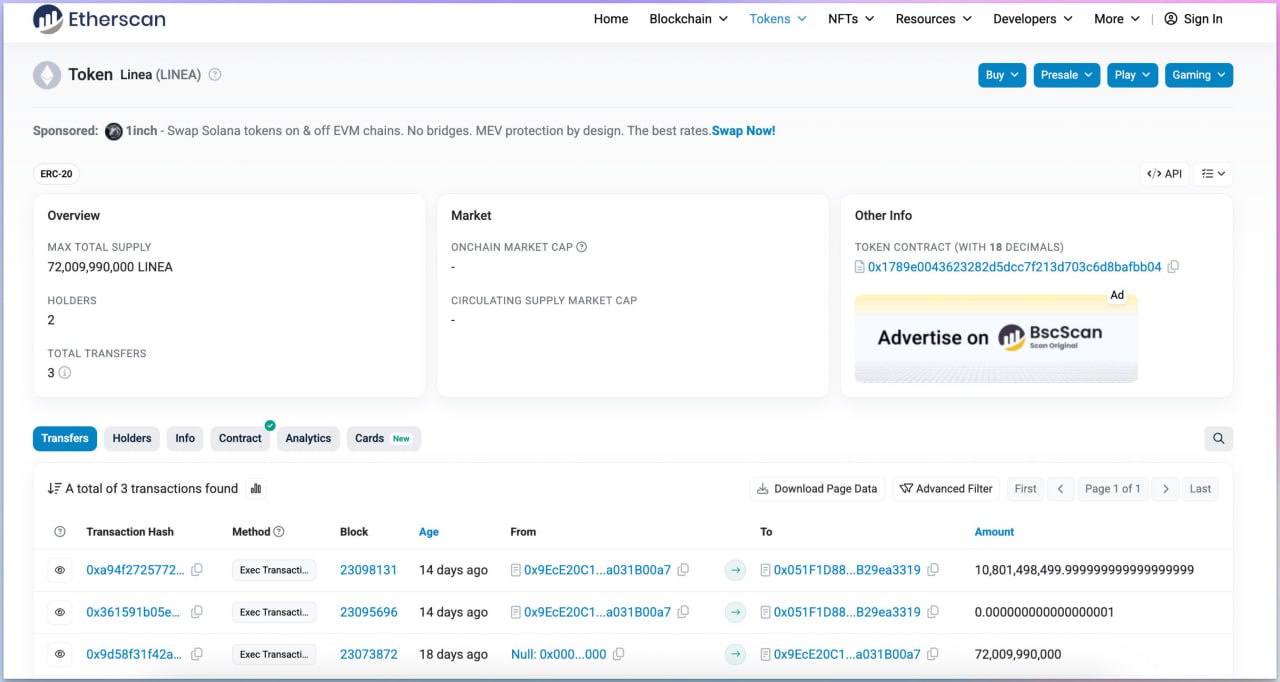Open Onchain Market Cap help icon
Screen dimensions: 1280x682
582,247
